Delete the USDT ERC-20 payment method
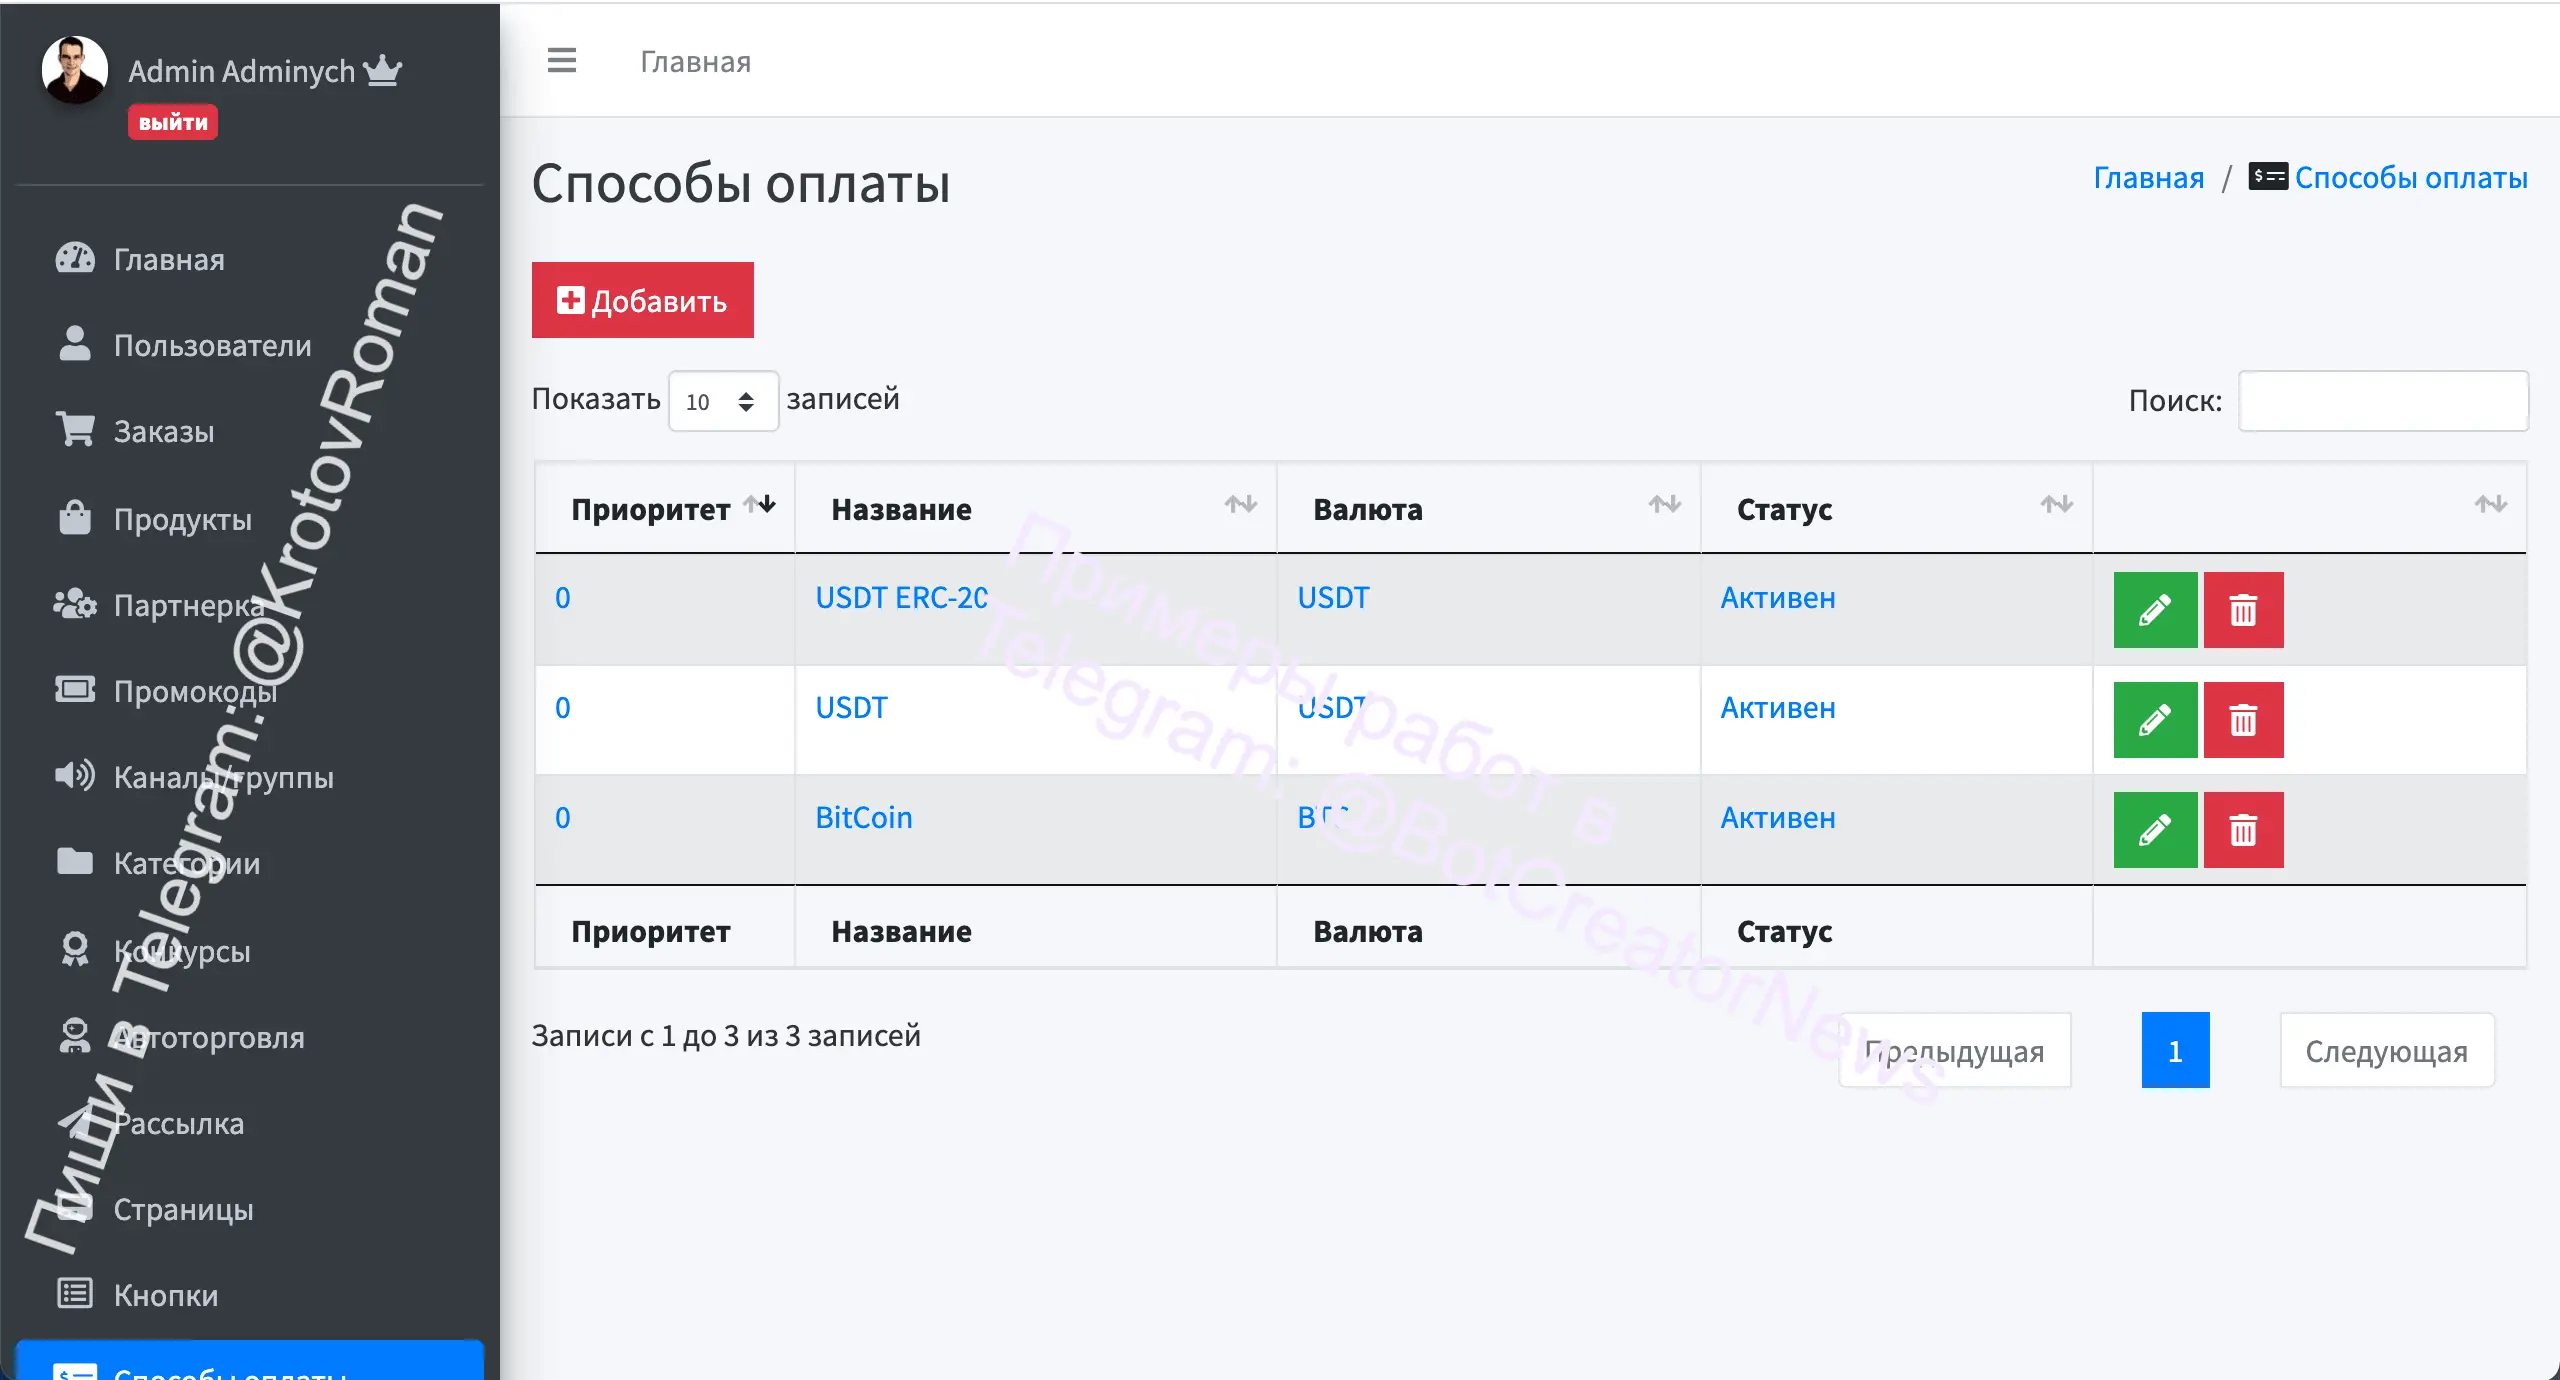Viewport: 2560px width, 1380px height. pos(2243,610)
